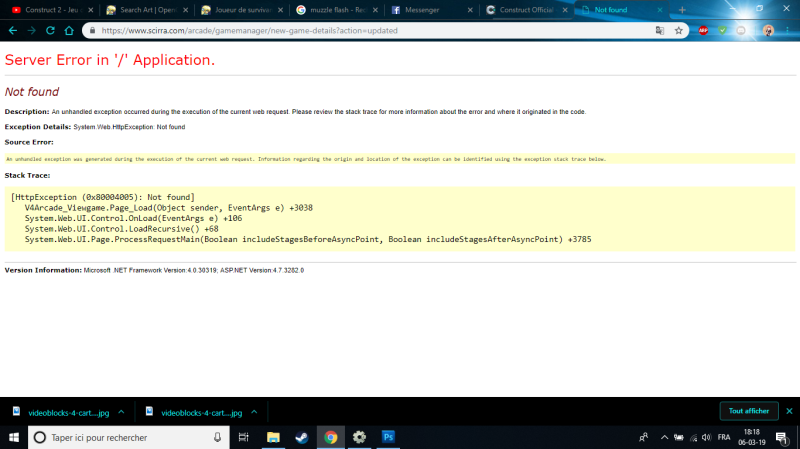Close the downloads bar
Image resolution: width=800 pixels, height=449 pixels.
[789, 411]
